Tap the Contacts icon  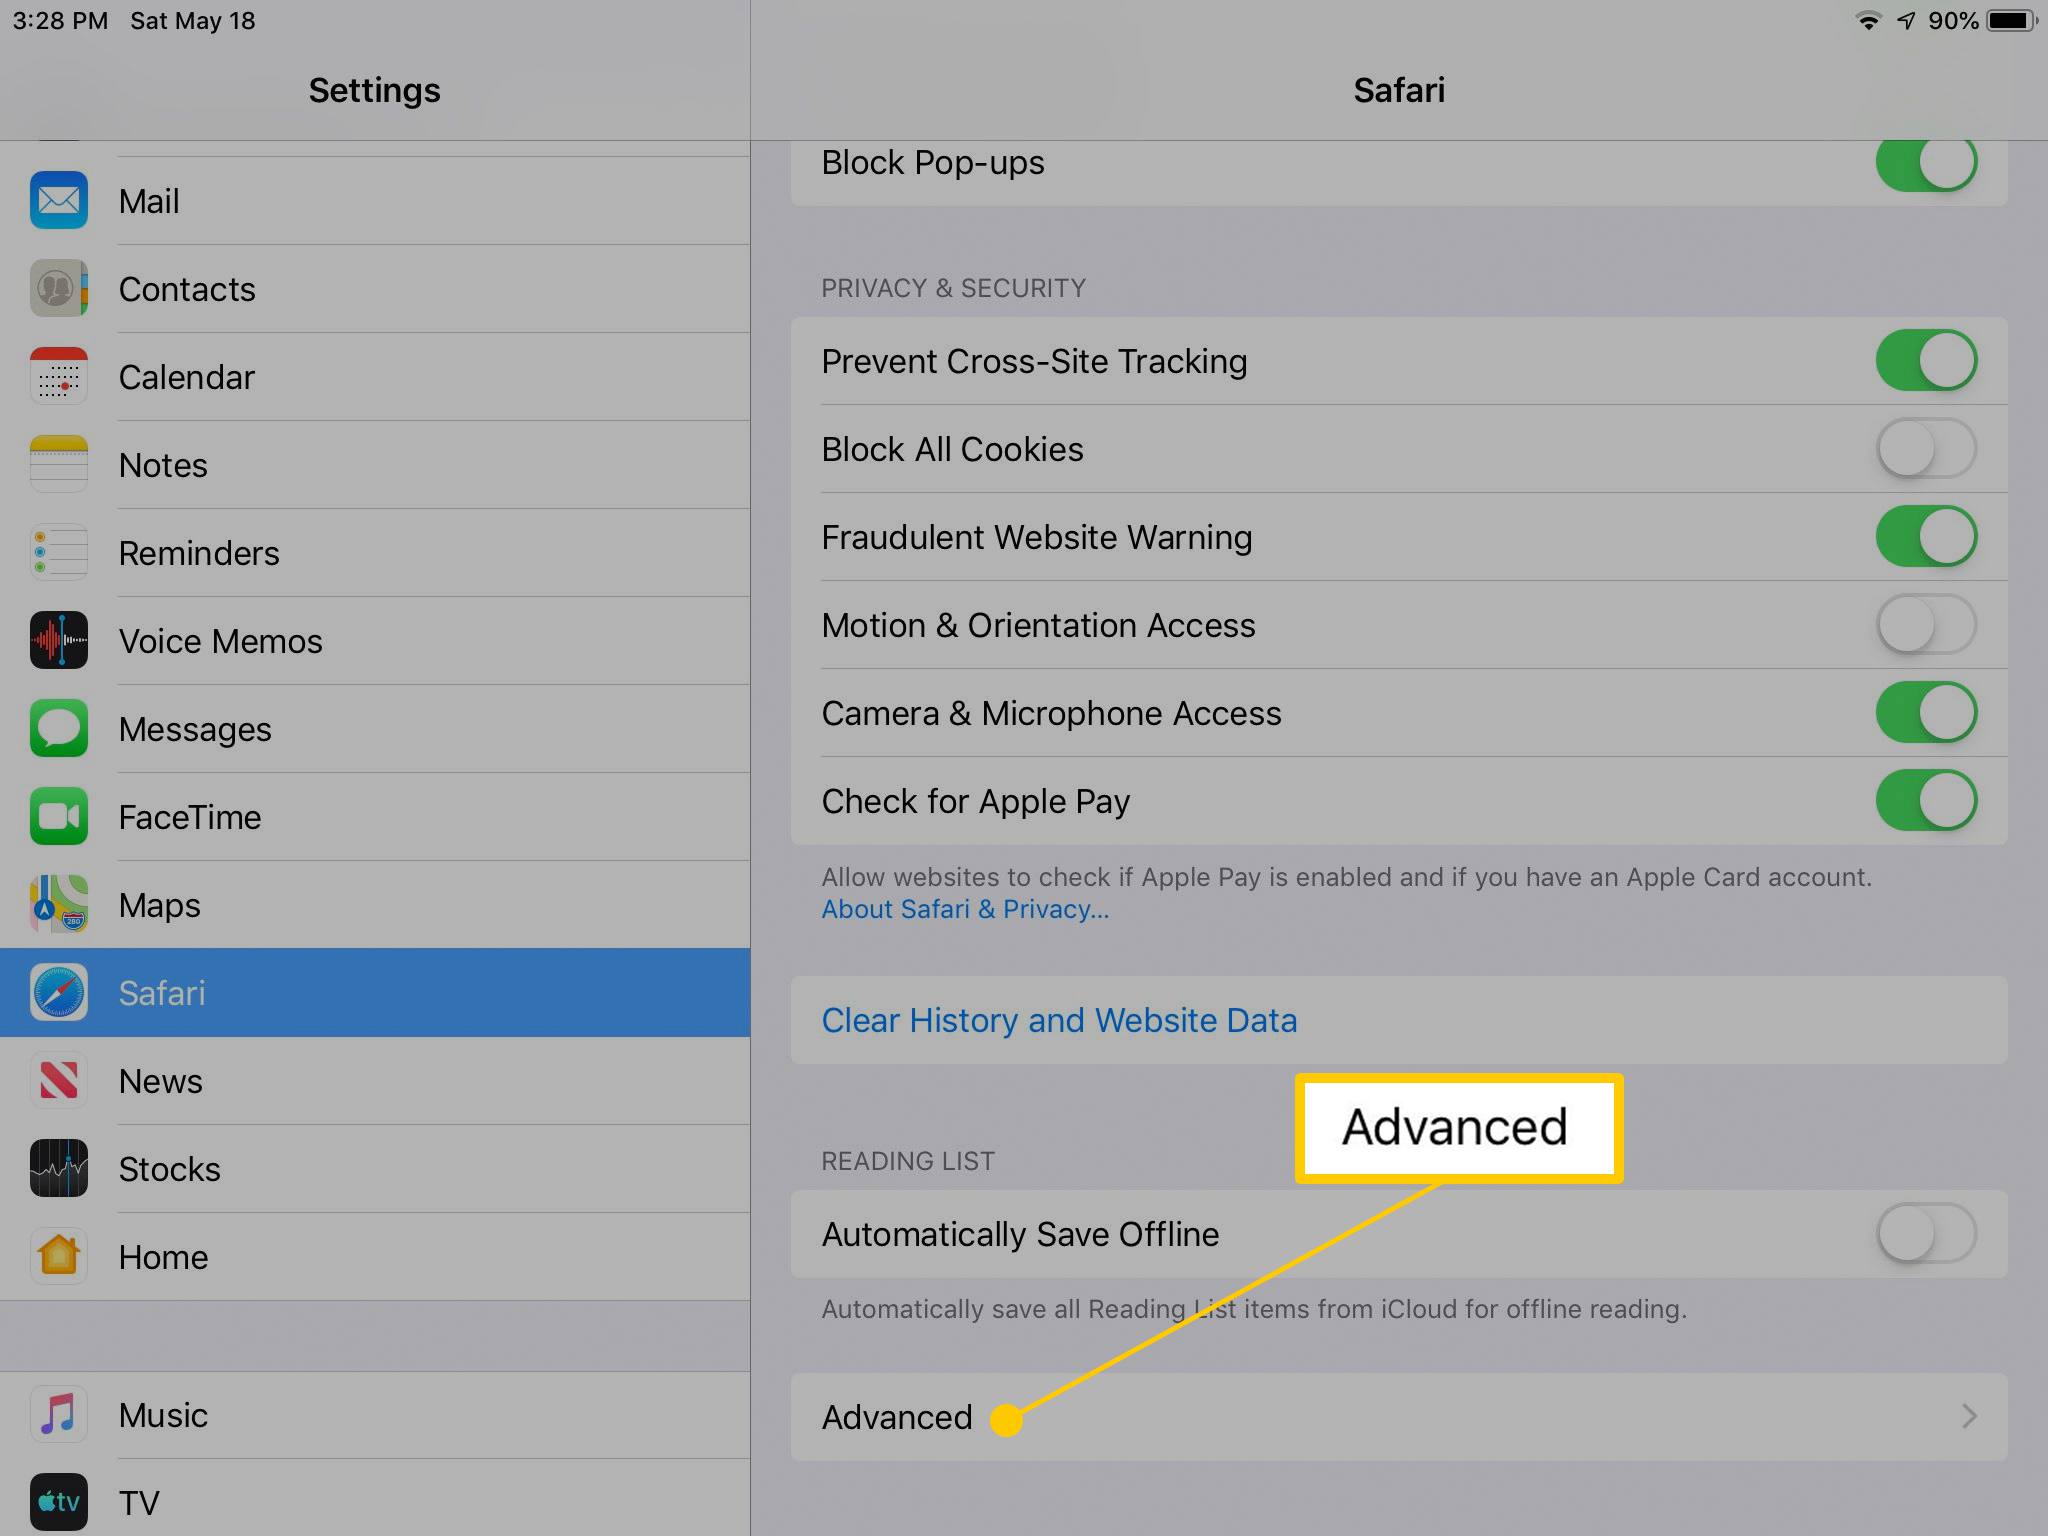(59, 289)
